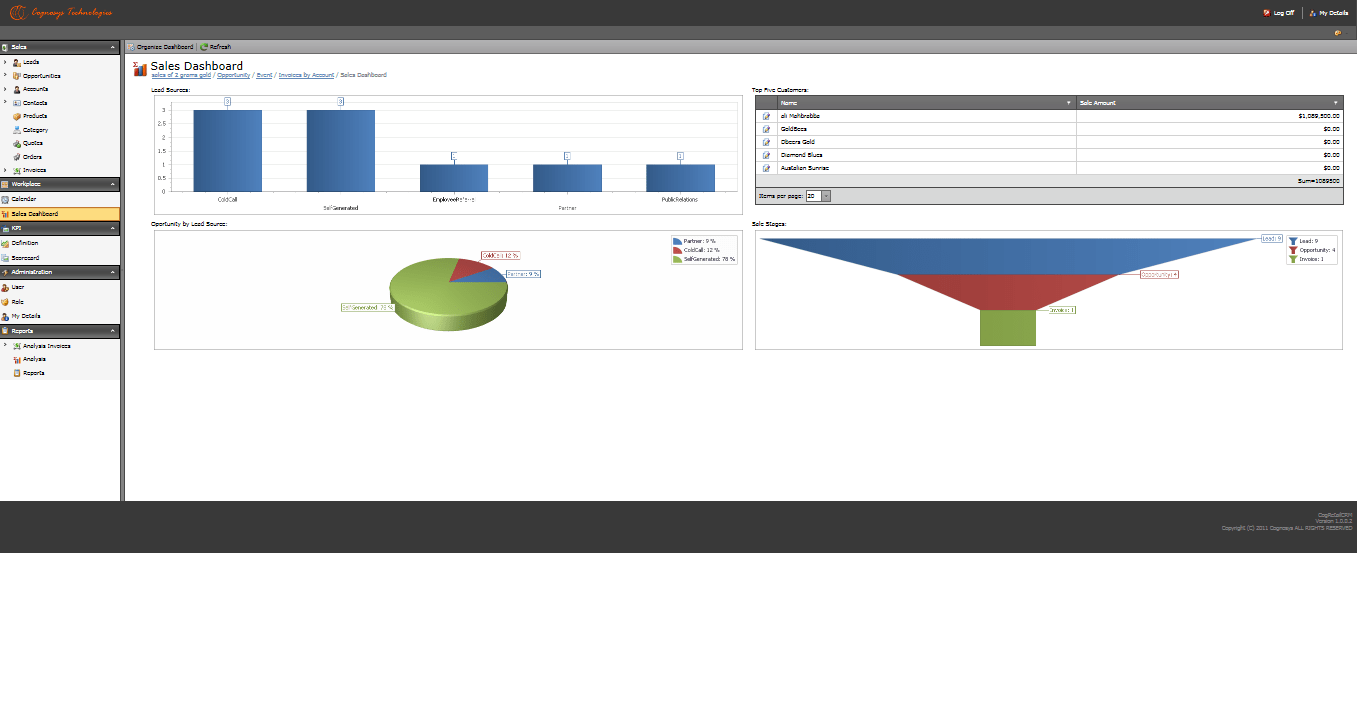This screenshot has width=1368, height=714.
Task: Open Scorecard under the KPI section
Action: 25,257
